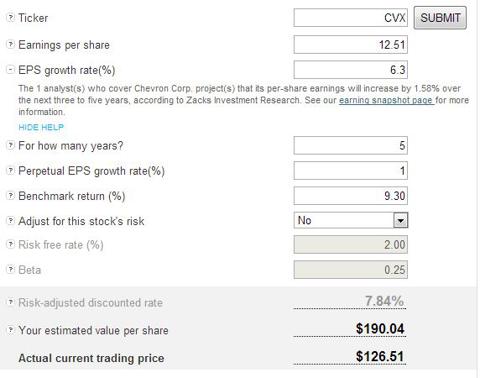
Task: Focus the Benchmark return input
Action: click(x=351, y=196)
